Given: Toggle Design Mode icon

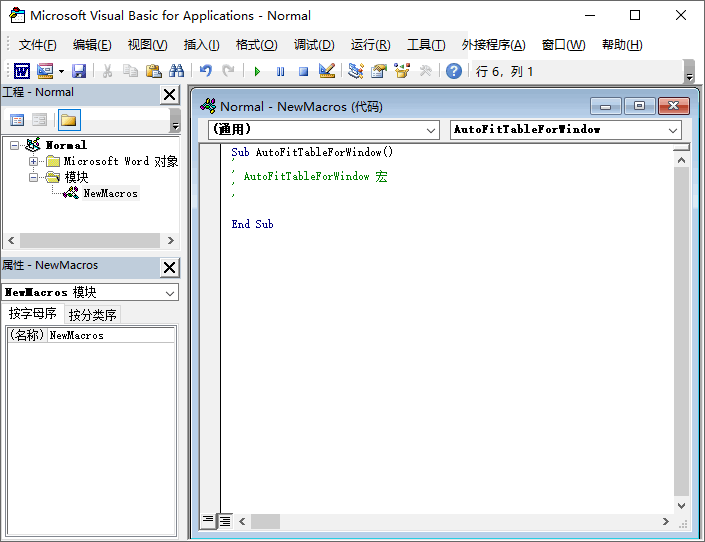Looking at the screenshot, I should click(326, 71).
